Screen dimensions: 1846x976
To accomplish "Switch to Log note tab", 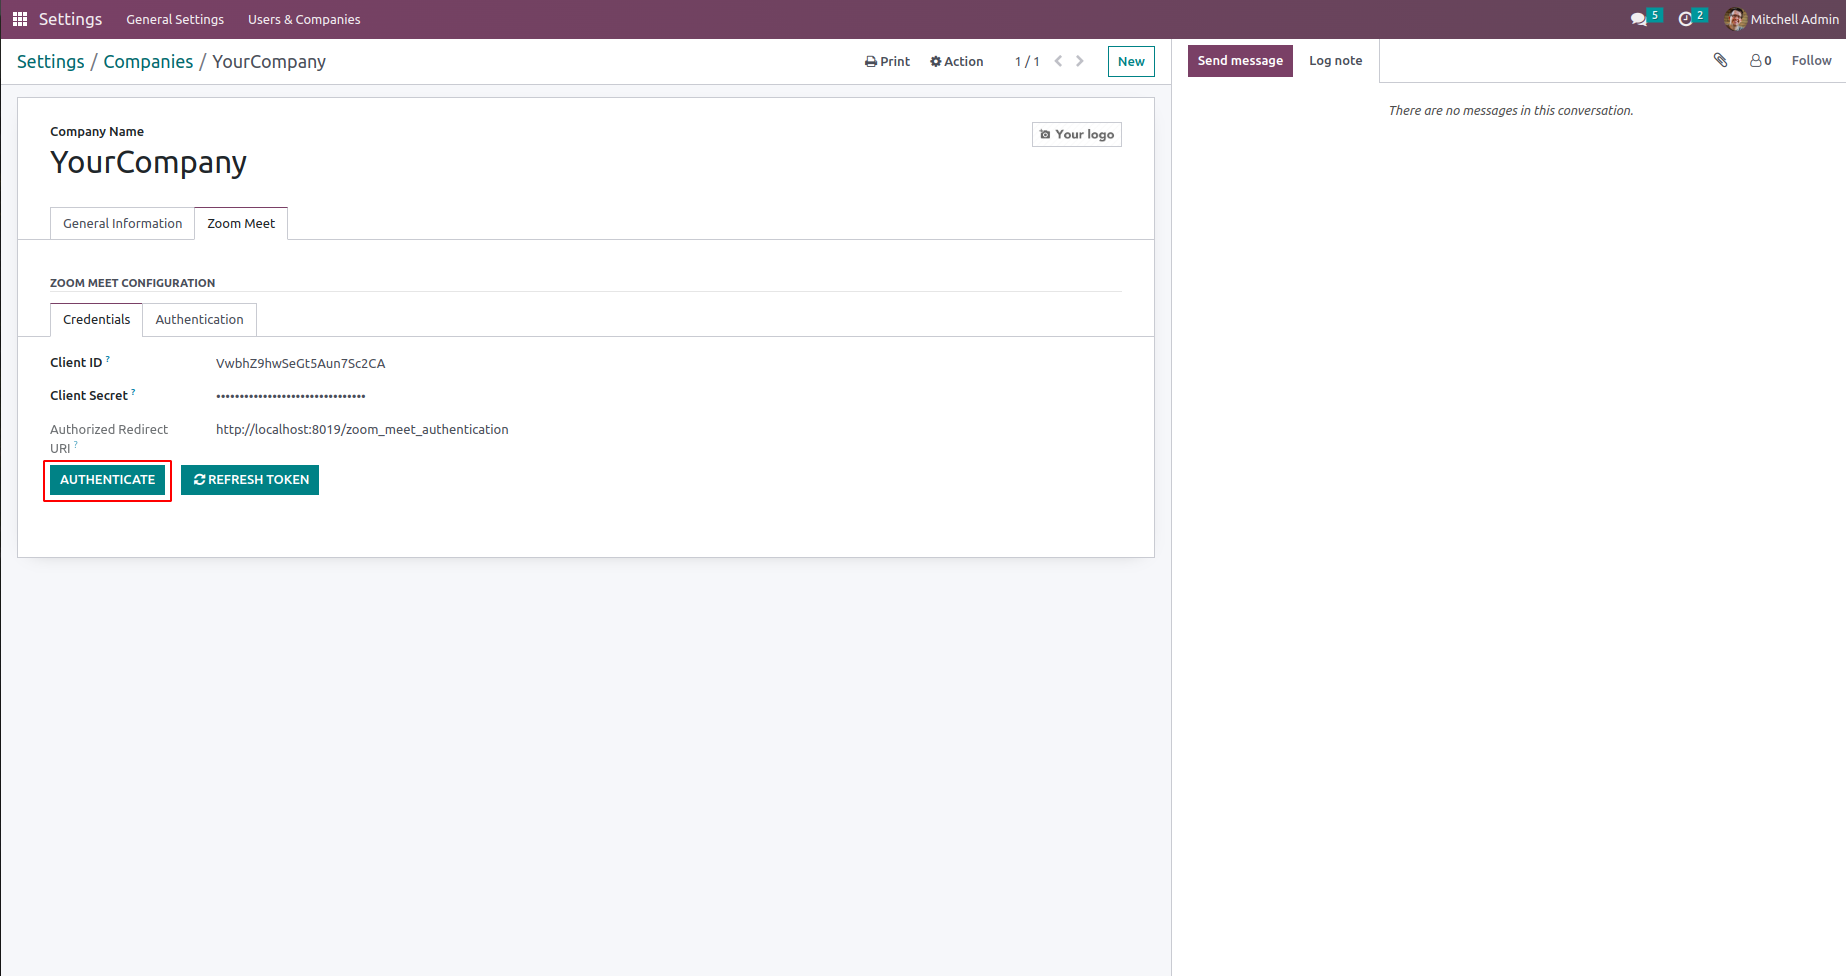I will pyautogui.click(x=1335, y=60).
